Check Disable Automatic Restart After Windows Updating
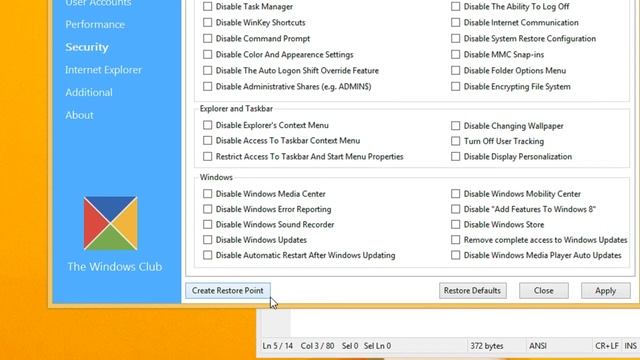640x360 pixels. [207, 255]
